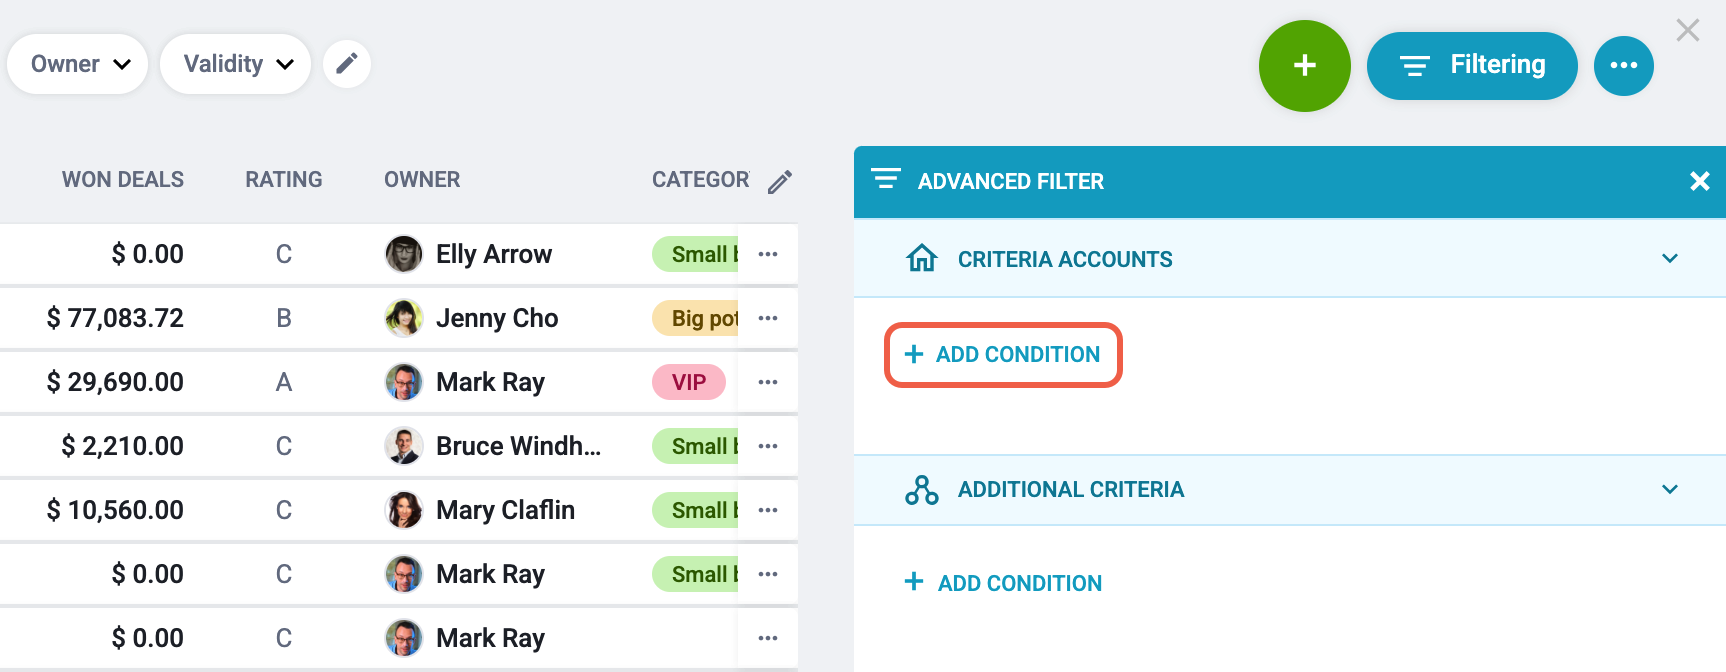Open row options for Elly Arrow
Image resolution: width=1726 pixels, height=672 pixels.
(x=768, y=254)
